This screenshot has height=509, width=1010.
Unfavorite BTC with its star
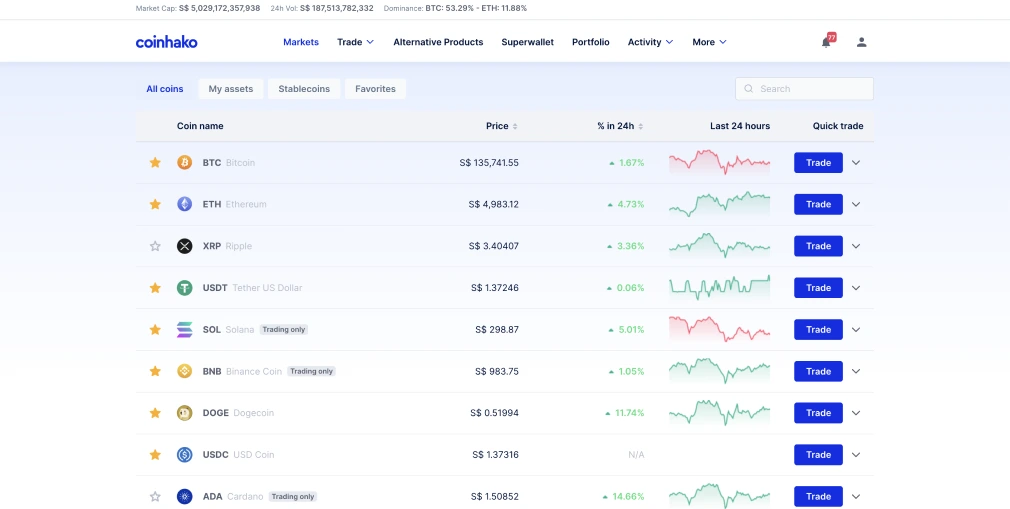coord(155,162)
